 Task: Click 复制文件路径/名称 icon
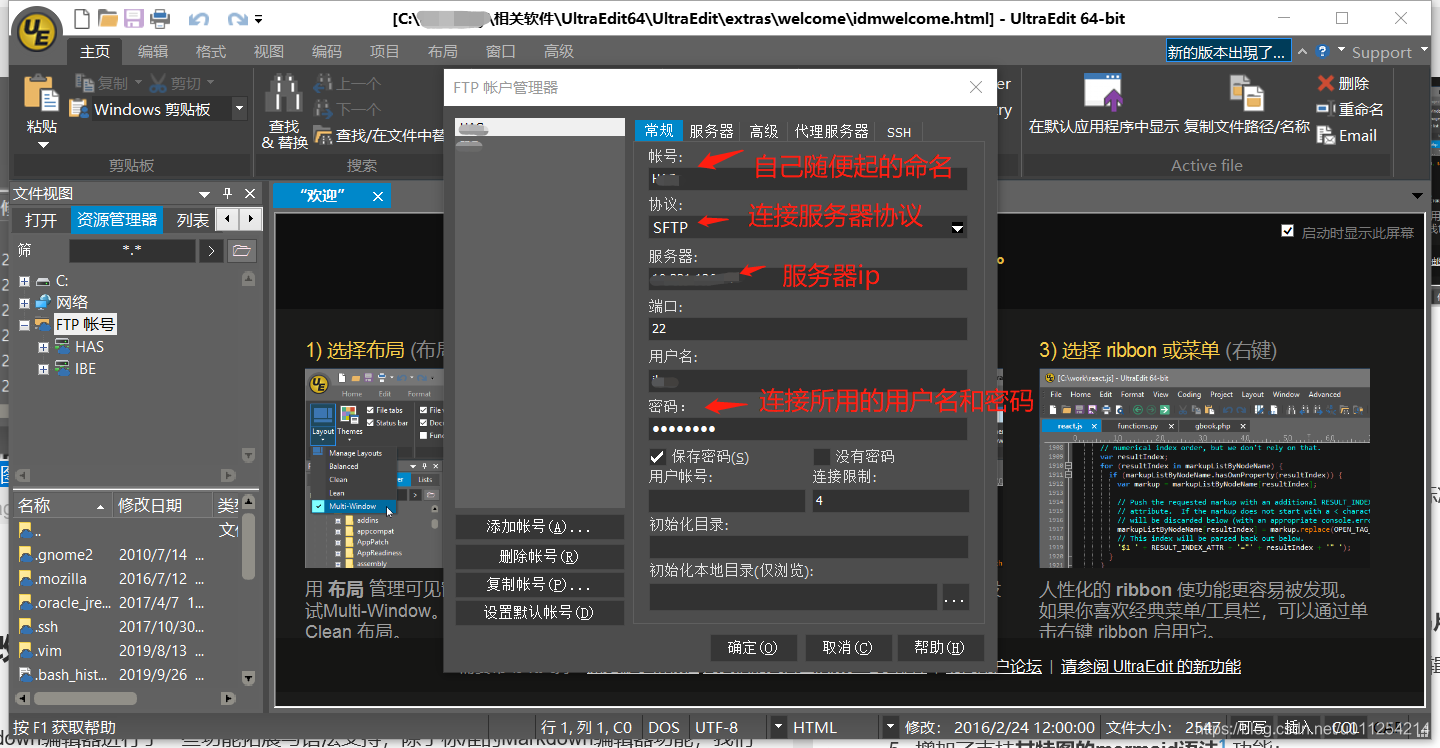coord(1247,93)
